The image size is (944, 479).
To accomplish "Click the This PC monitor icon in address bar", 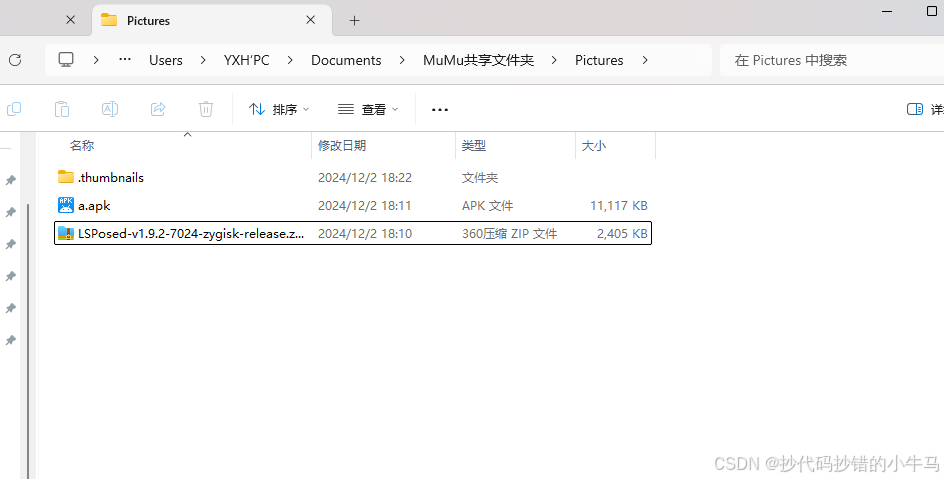I will click(x=66, y=60).
